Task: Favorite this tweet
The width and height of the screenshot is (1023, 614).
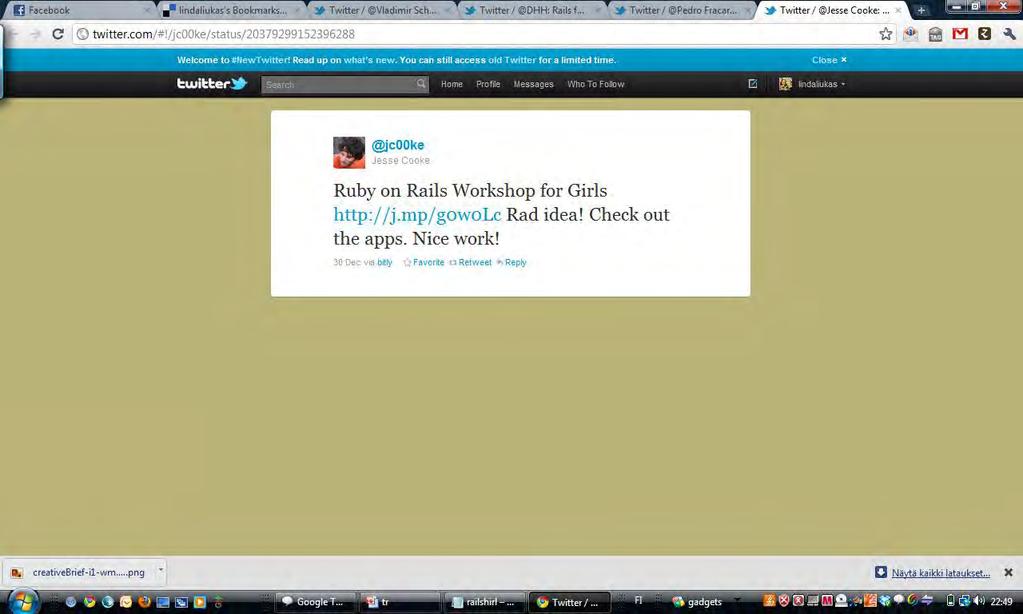Action: pos(423,262)
